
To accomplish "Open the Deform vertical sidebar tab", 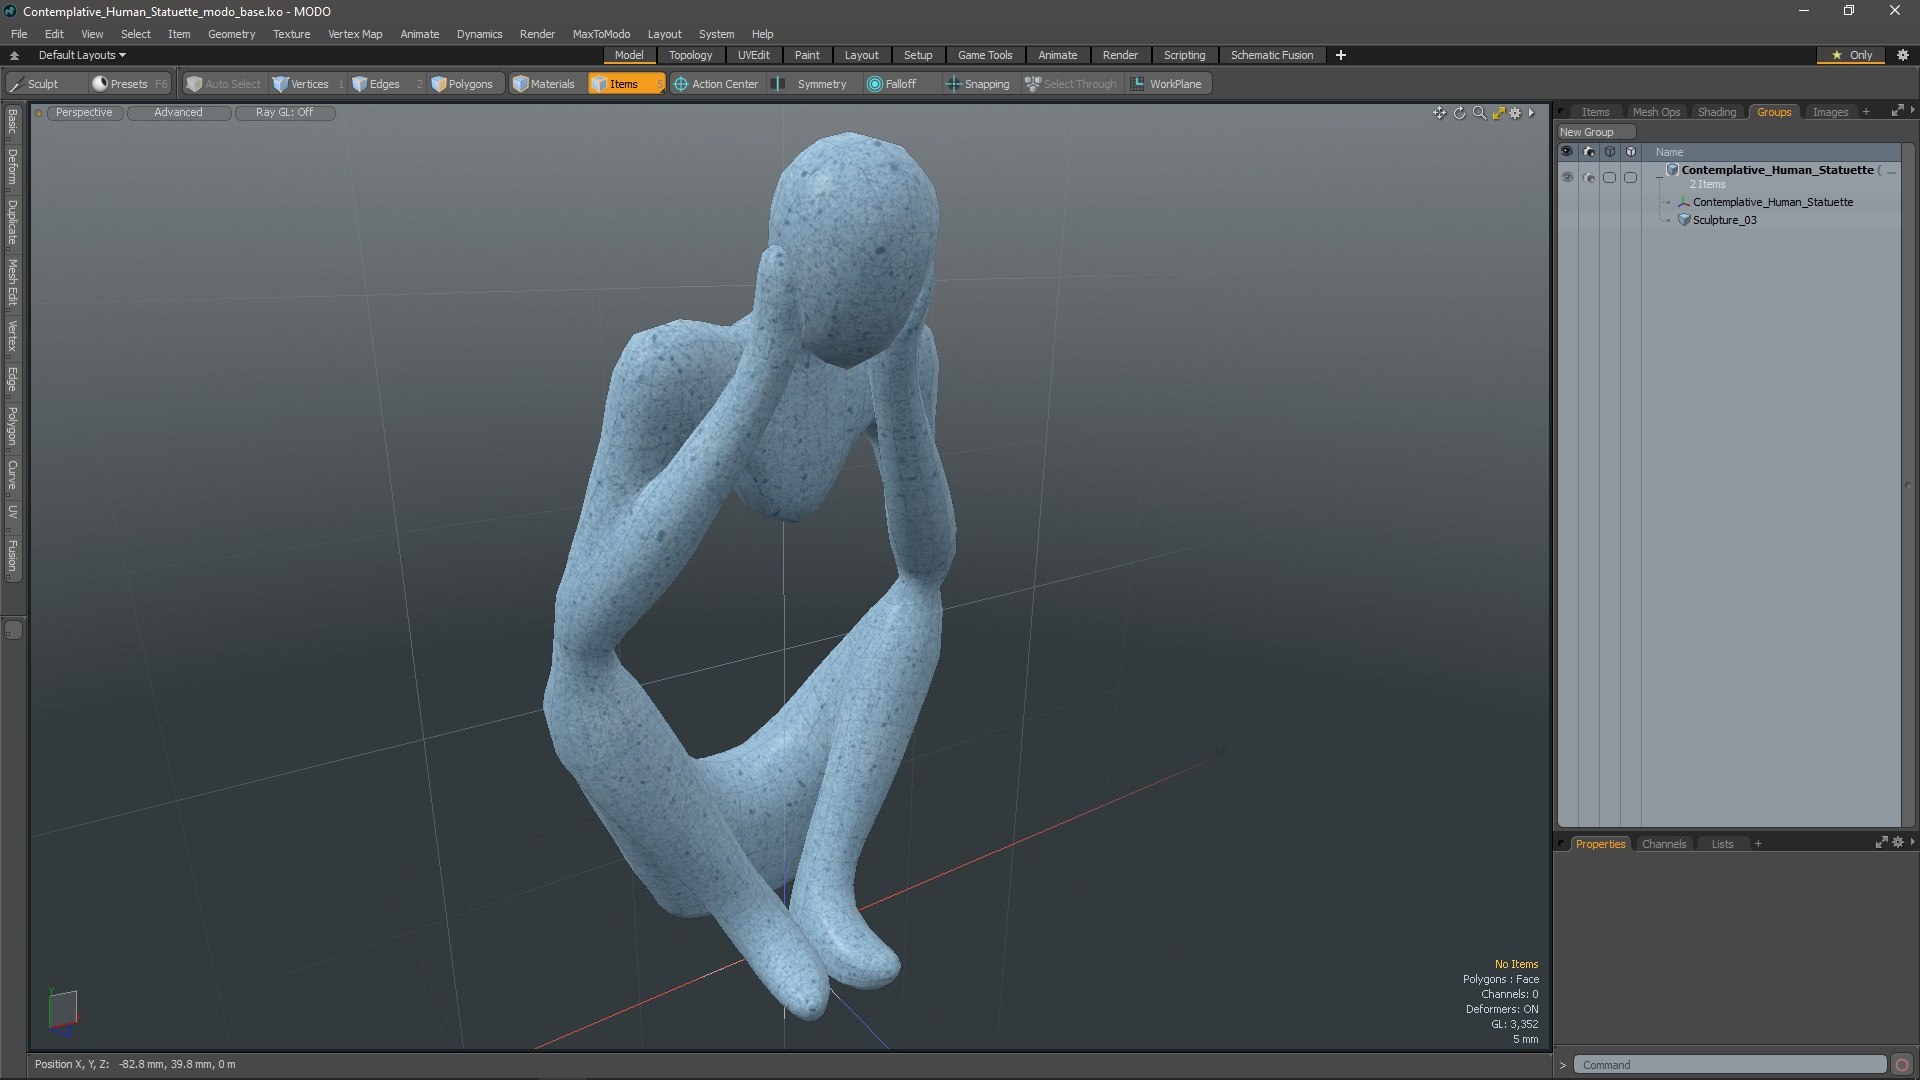I will pyautogui.click(x=12, y=168).
